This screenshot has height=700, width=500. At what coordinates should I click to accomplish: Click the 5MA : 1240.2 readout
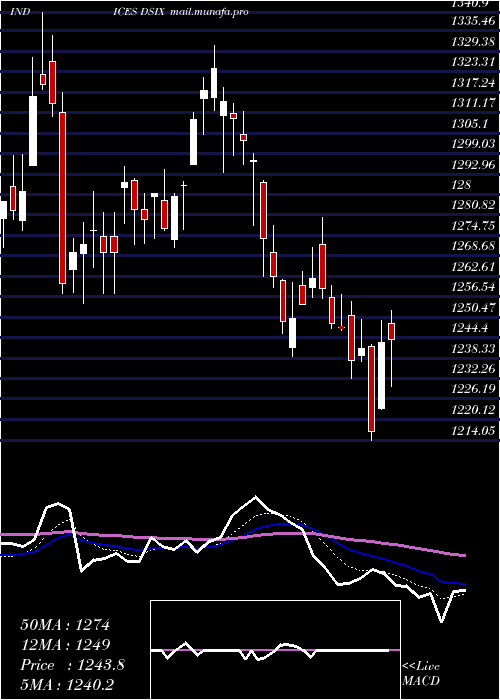point(67,684)
